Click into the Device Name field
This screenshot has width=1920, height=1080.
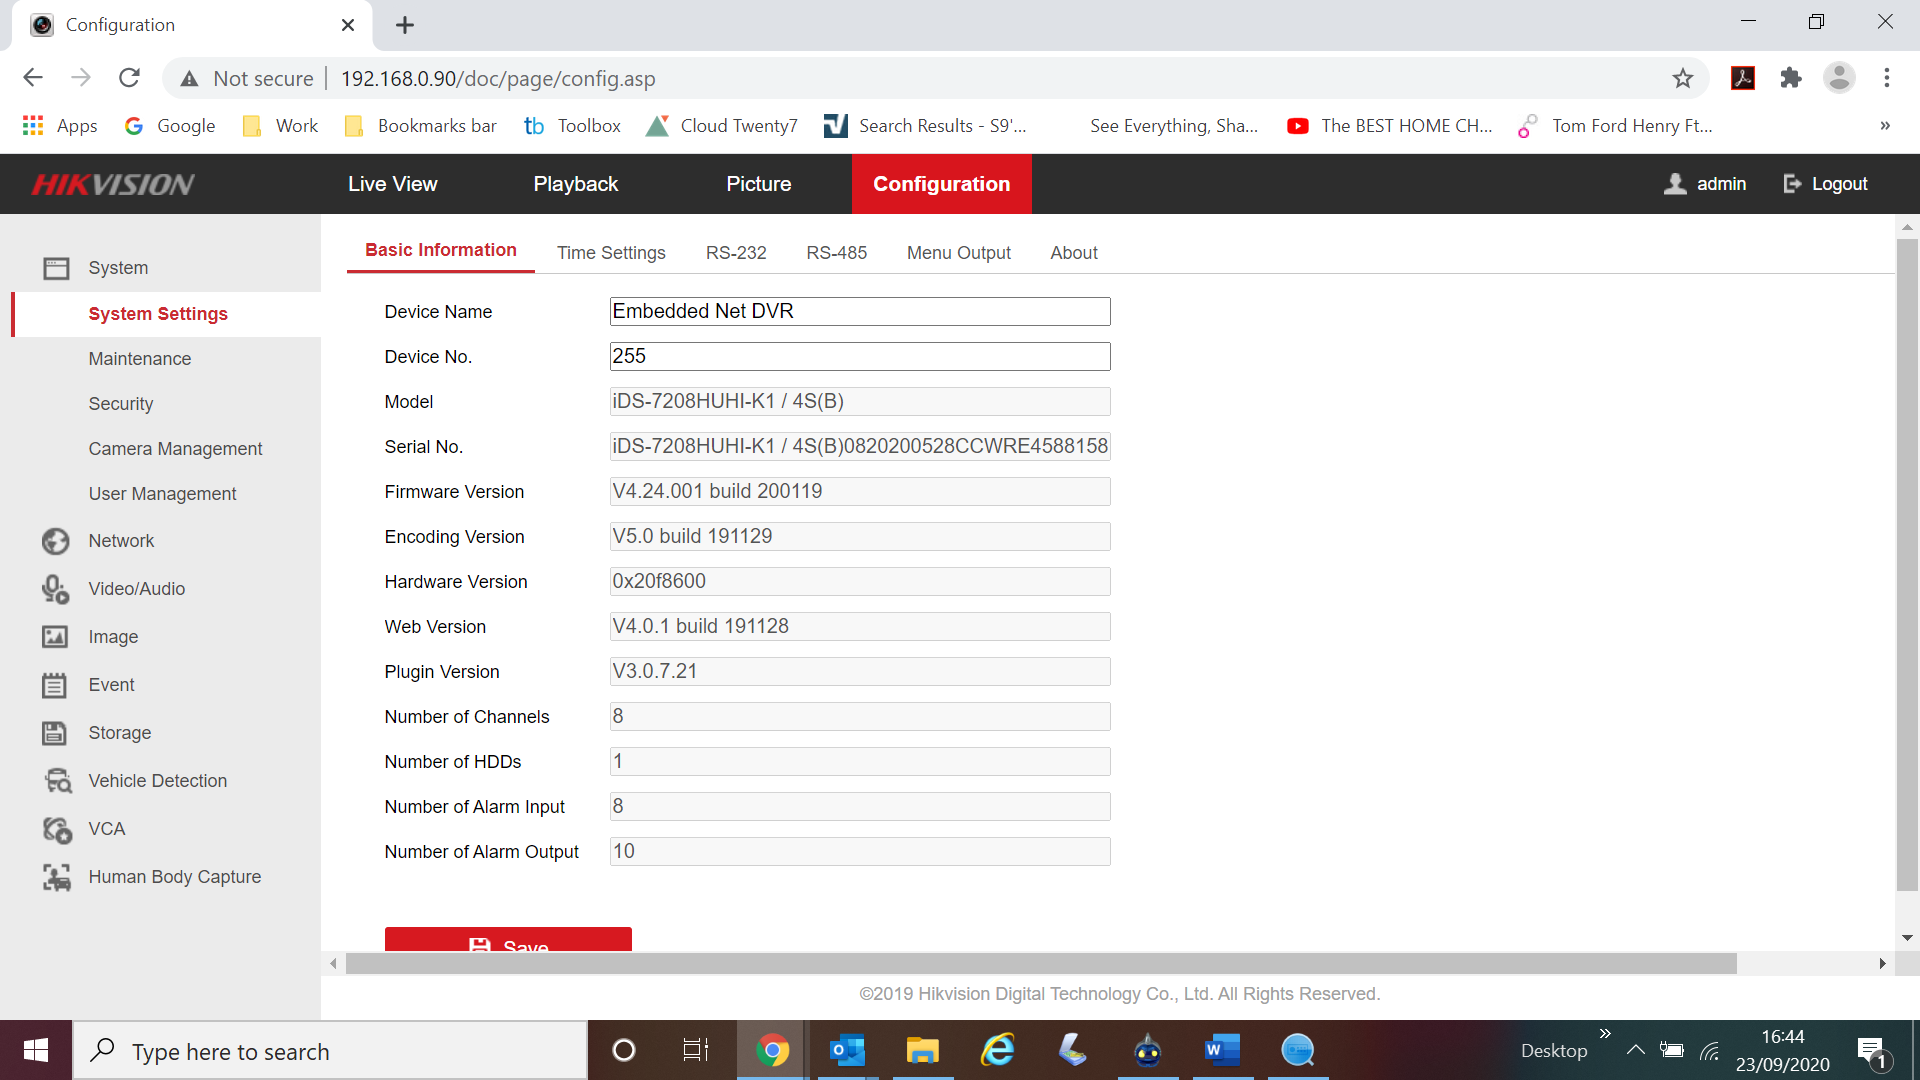pyautogui.click(x=859, y=312)
